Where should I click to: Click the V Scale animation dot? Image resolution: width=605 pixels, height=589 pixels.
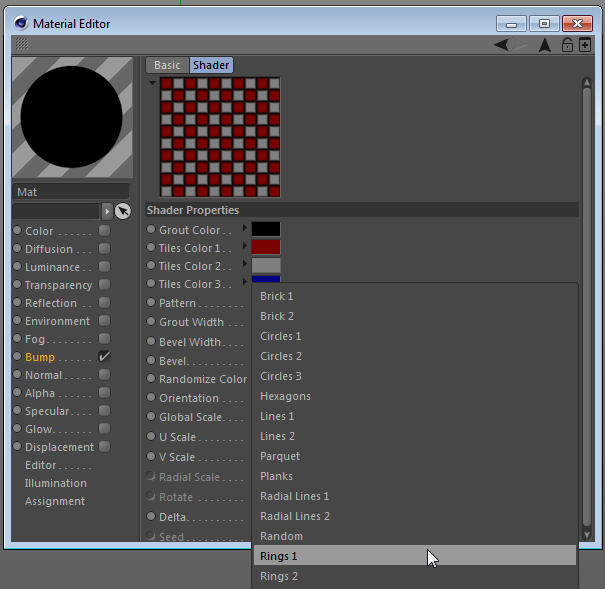(x=151, y=456)
